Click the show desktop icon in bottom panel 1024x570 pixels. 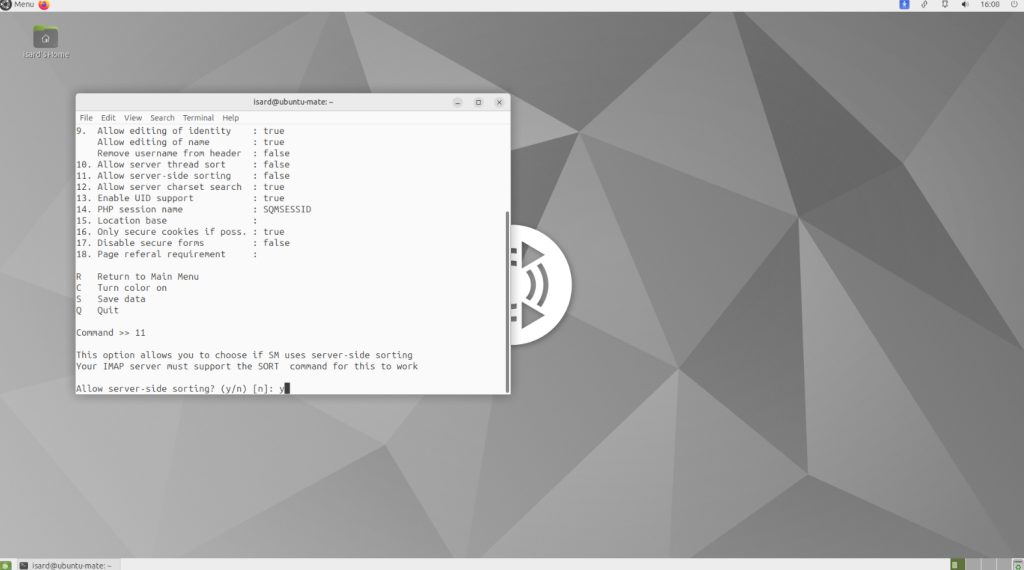[5, 565]
